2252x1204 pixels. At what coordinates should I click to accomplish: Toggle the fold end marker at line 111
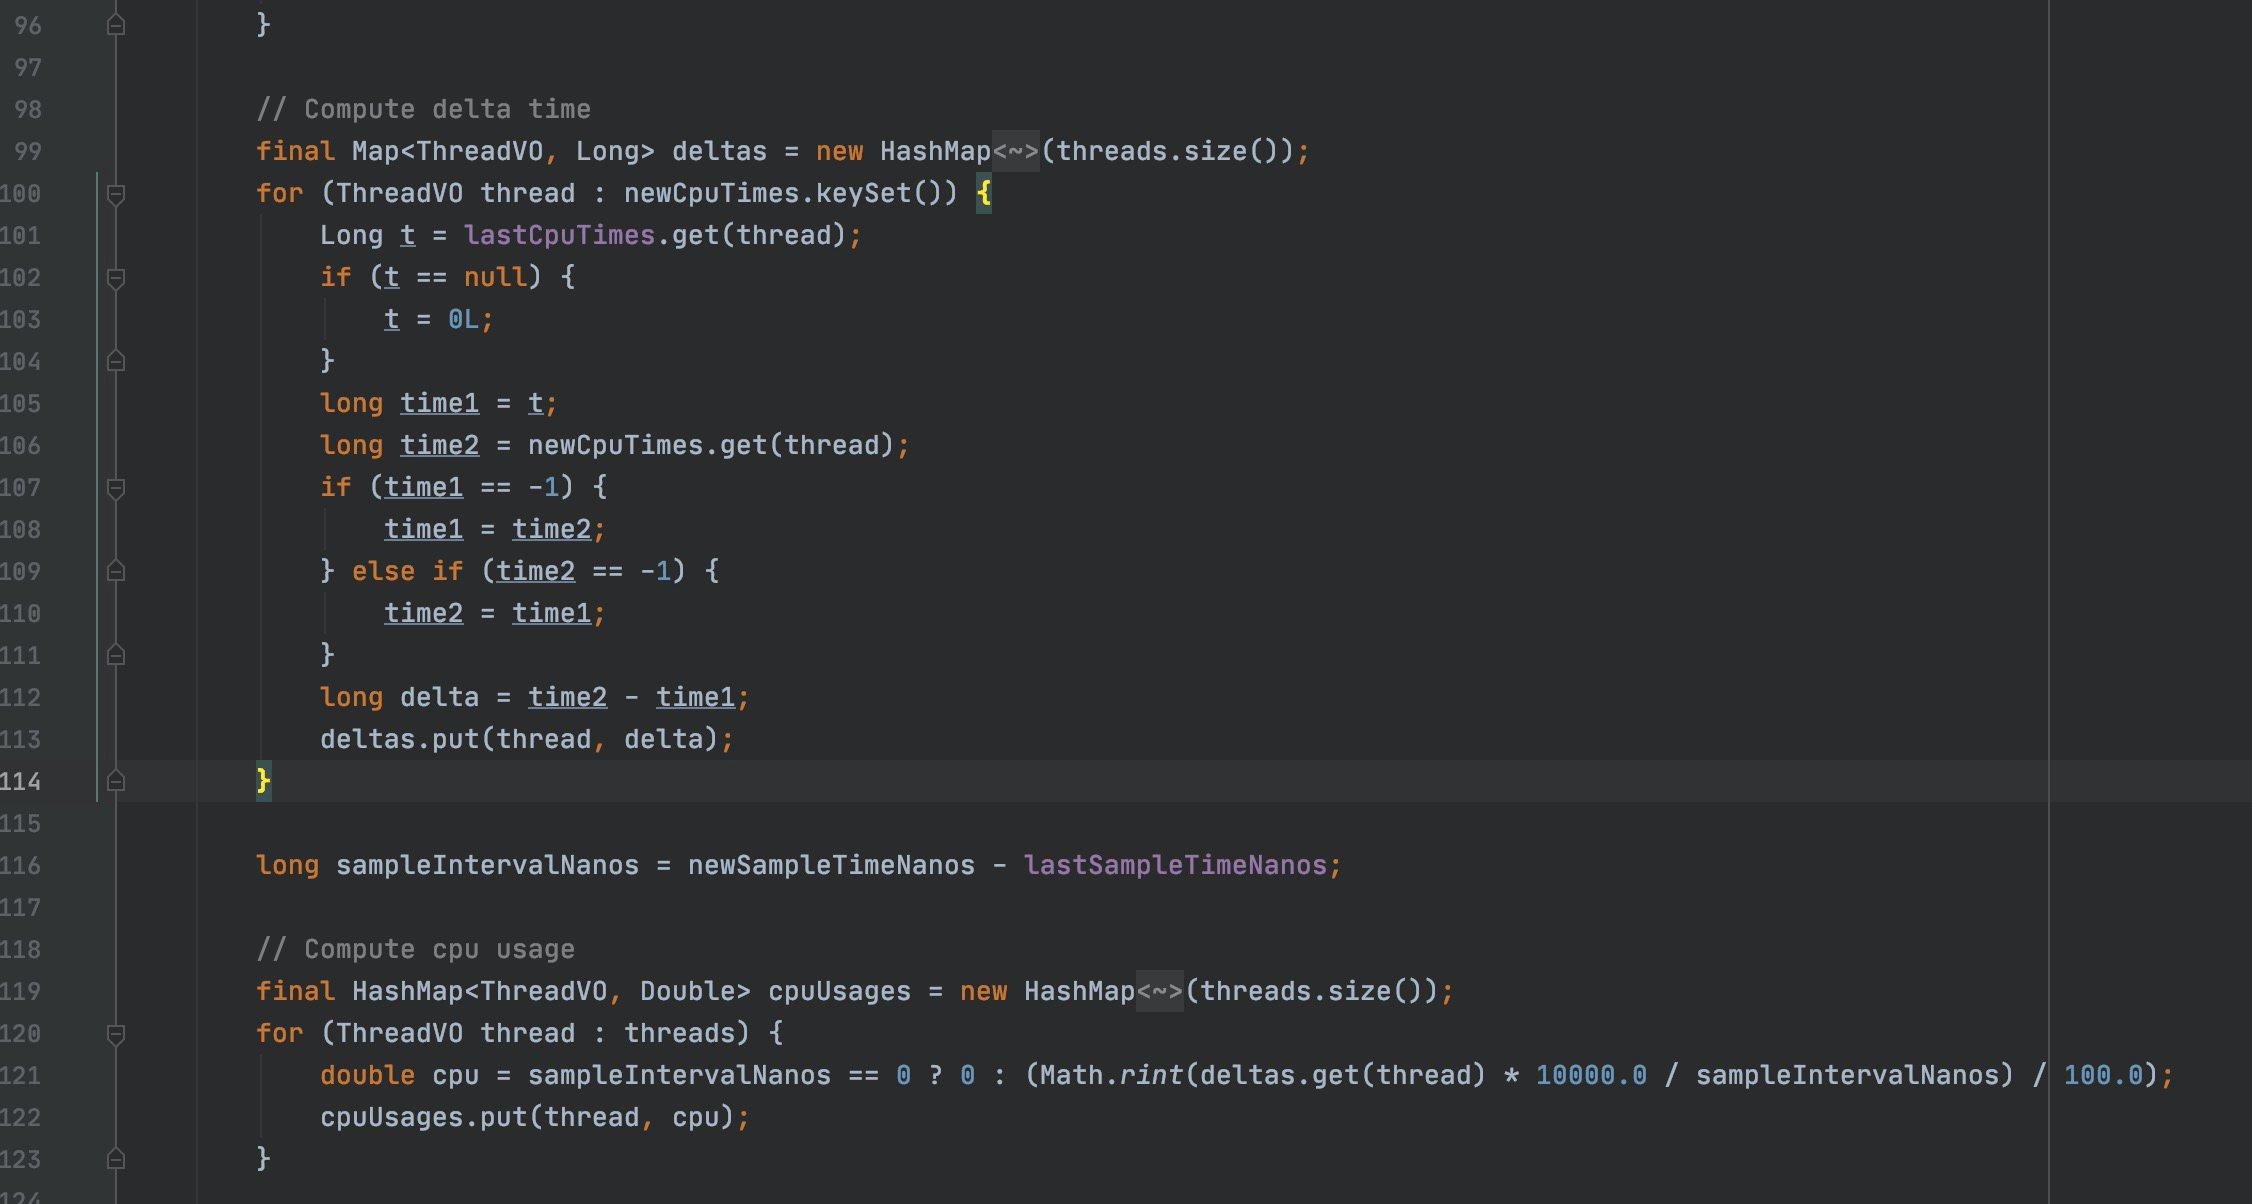pos(116,656)
